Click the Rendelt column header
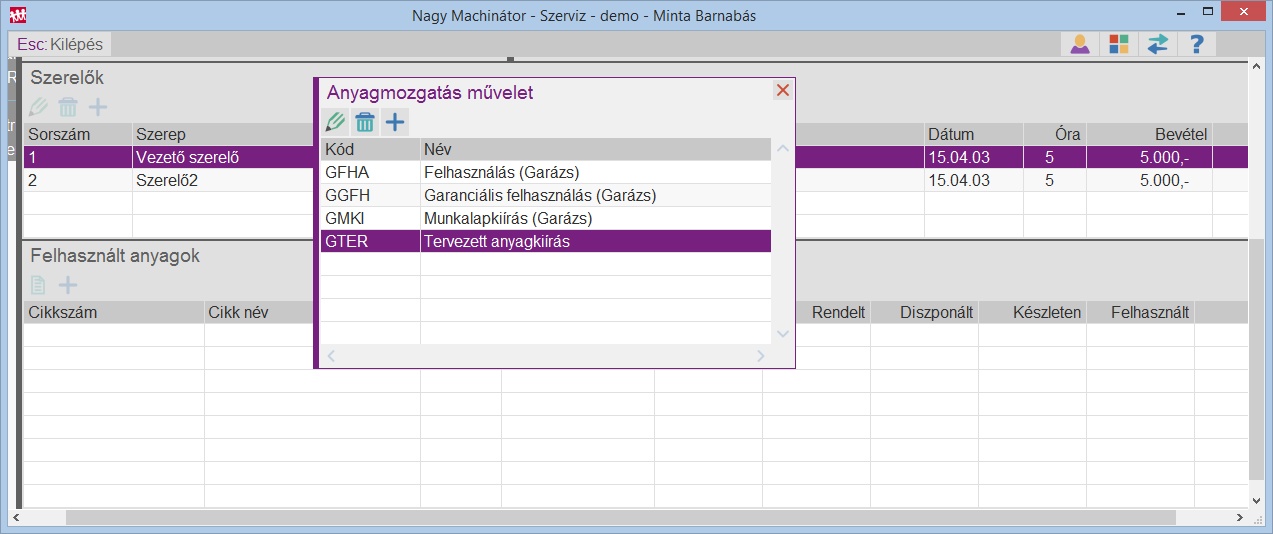 pyautogui.click(x=833, y=312)
